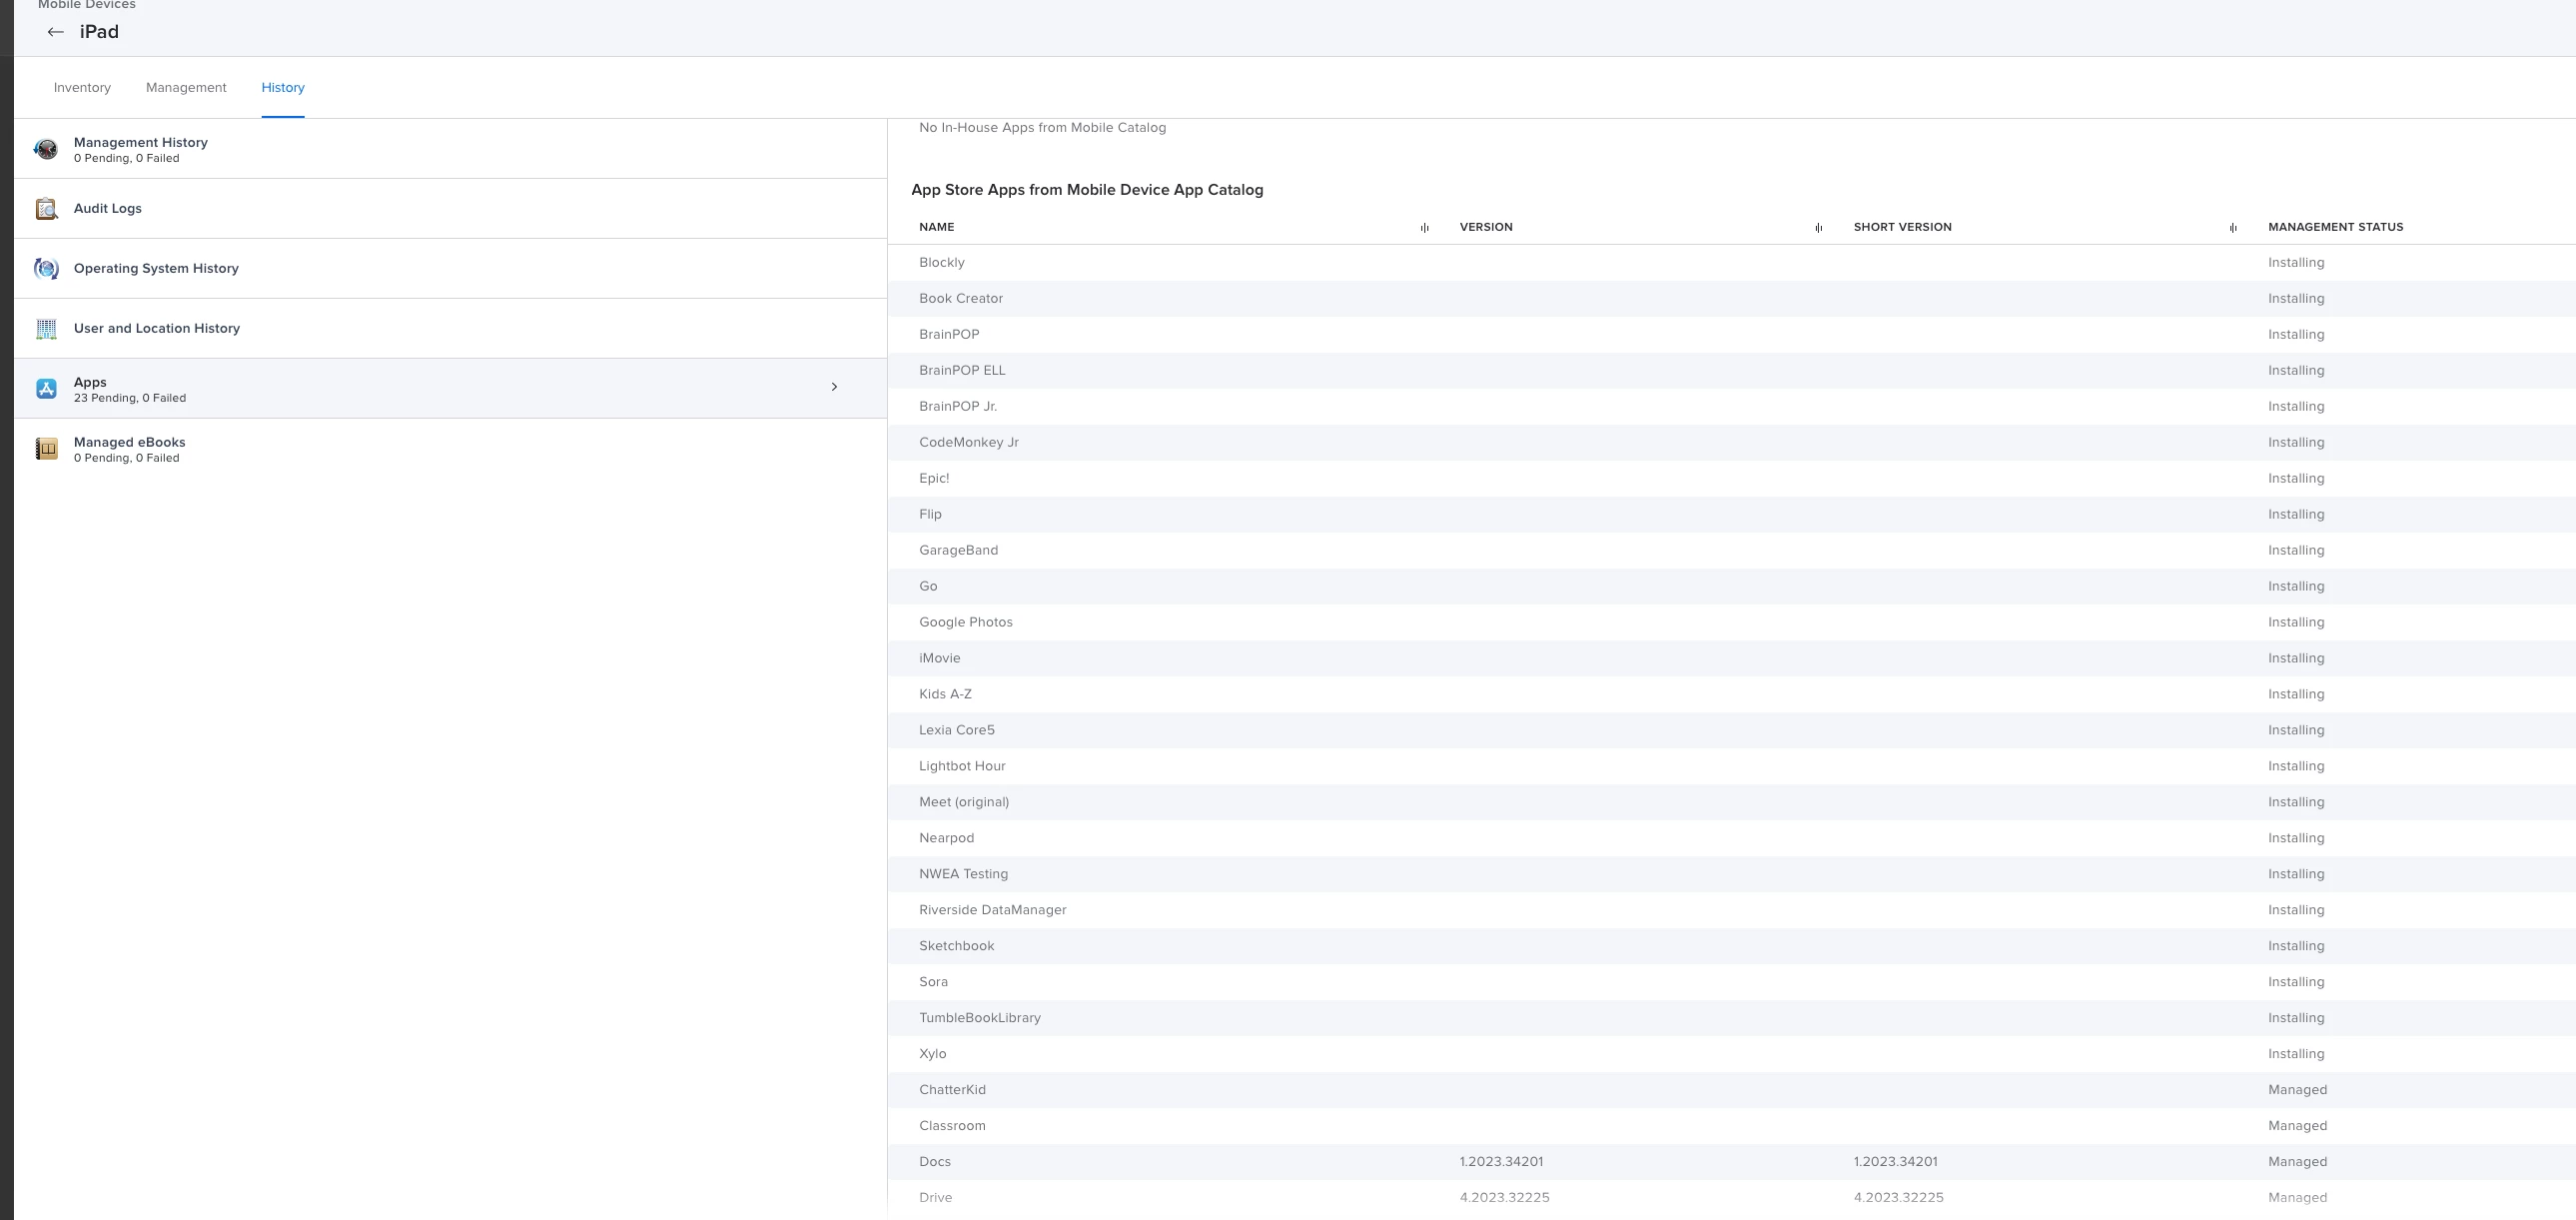The image size is (2576, 1220).
Task: Sort by the NAME column header
Action: pos(937,227)
